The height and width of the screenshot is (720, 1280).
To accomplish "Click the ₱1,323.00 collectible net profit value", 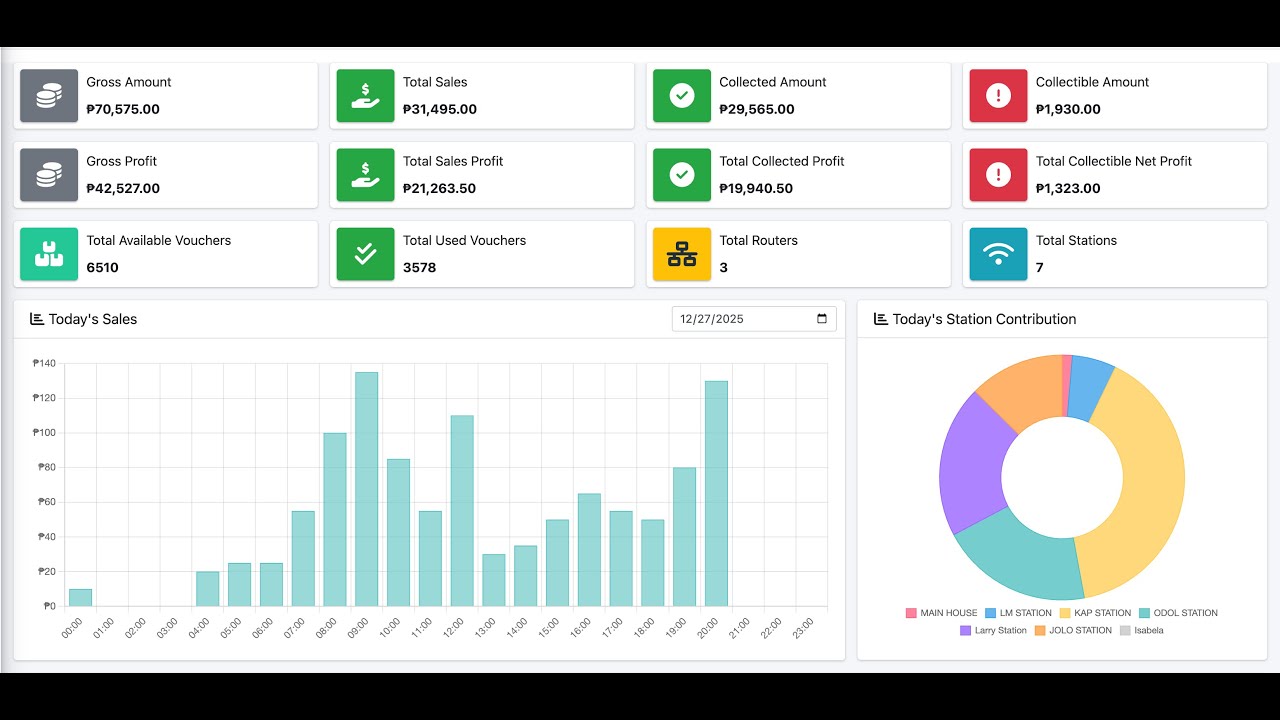I will tap(1068, 188).
